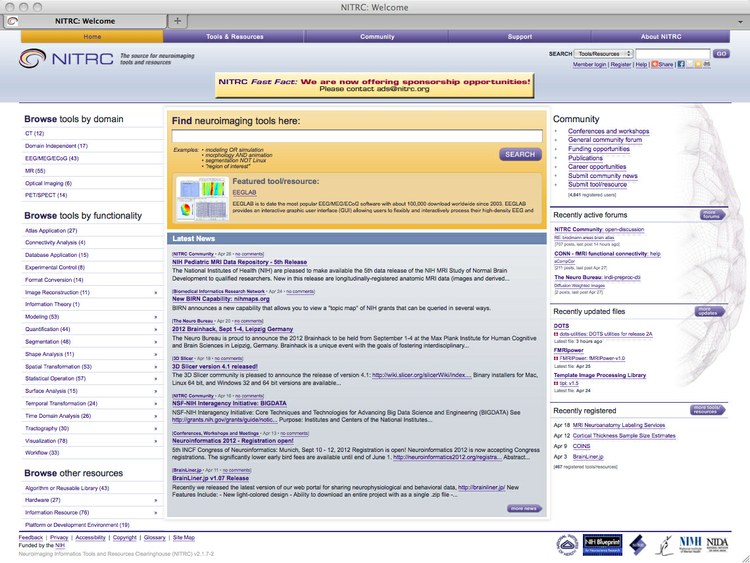Click the figure silhouette logo in footer
The width and height of the screenshot is (750, 563).
664,545
